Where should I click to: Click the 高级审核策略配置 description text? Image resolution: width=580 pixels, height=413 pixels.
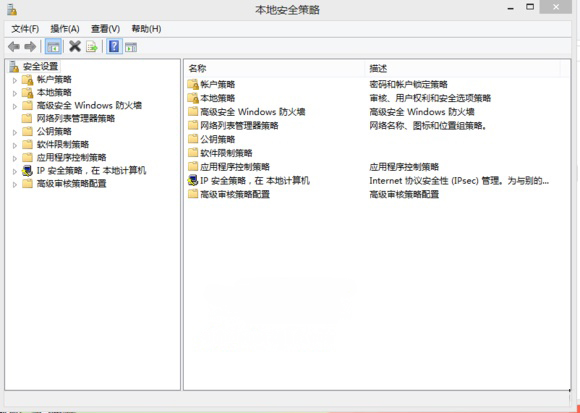pos(404,194)
